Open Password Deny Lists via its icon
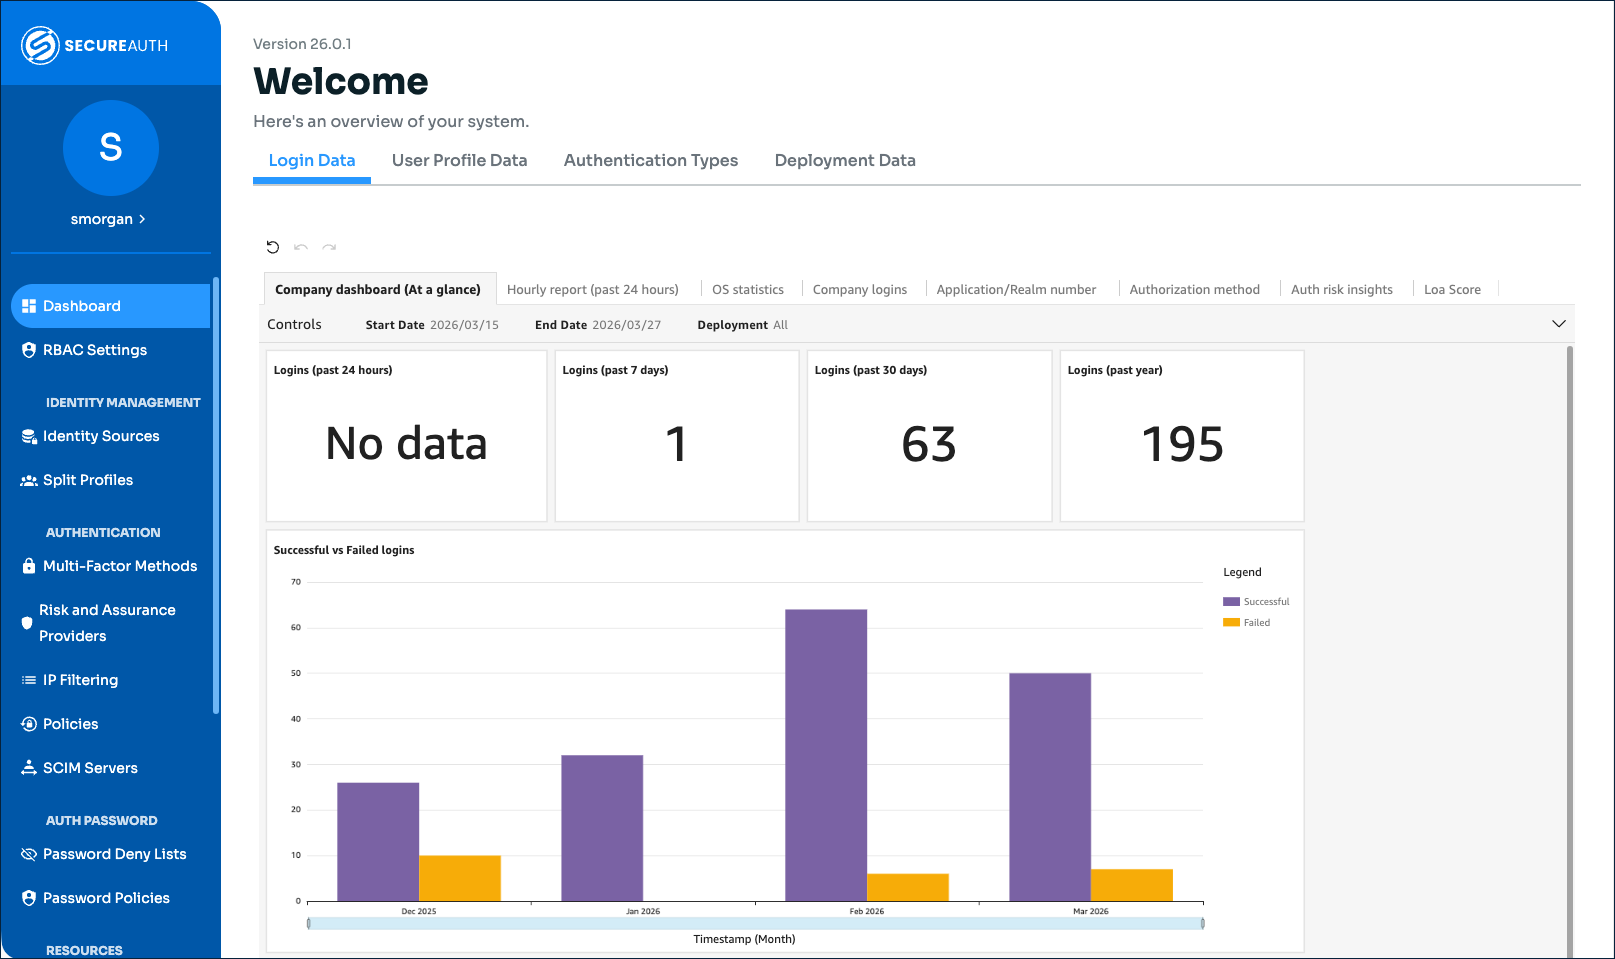 click(27, 853)
